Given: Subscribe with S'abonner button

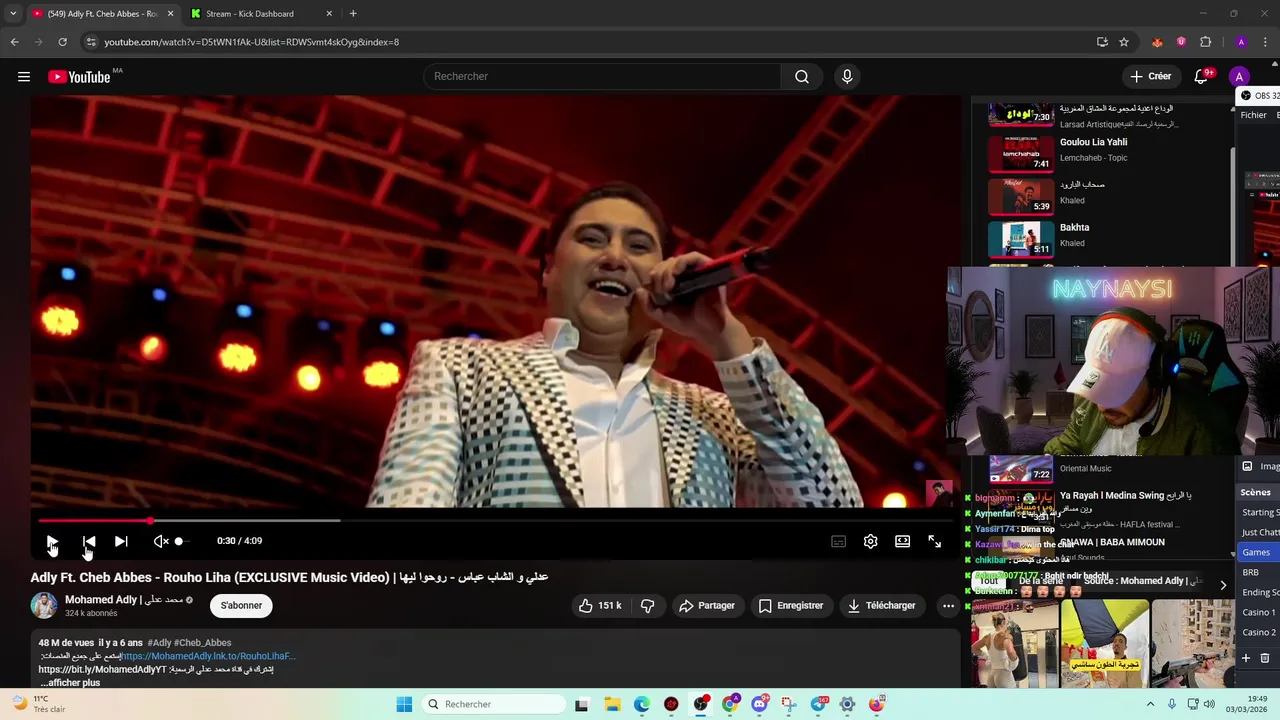Looking at the screenshot, I should (241, 605).
